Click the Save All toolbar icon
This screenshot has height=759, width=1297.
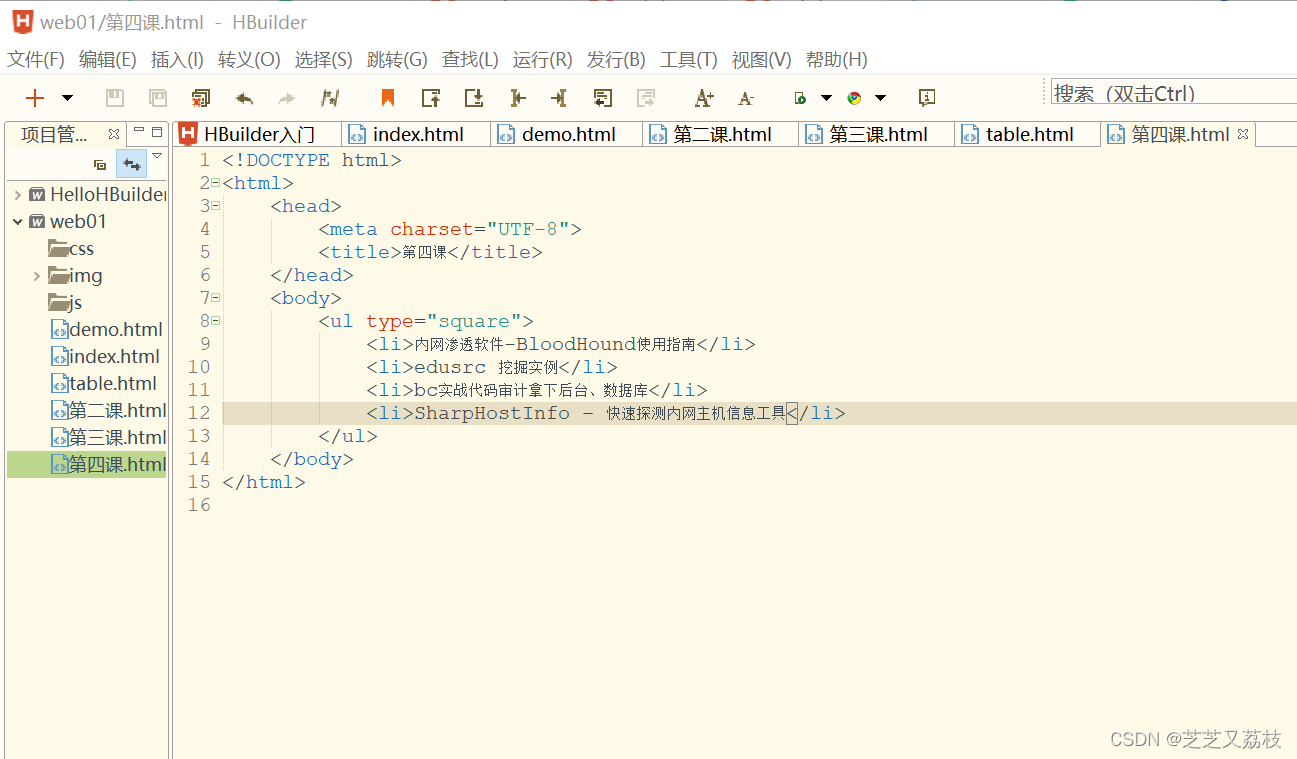pyautogui.click(x=158, y=97)
